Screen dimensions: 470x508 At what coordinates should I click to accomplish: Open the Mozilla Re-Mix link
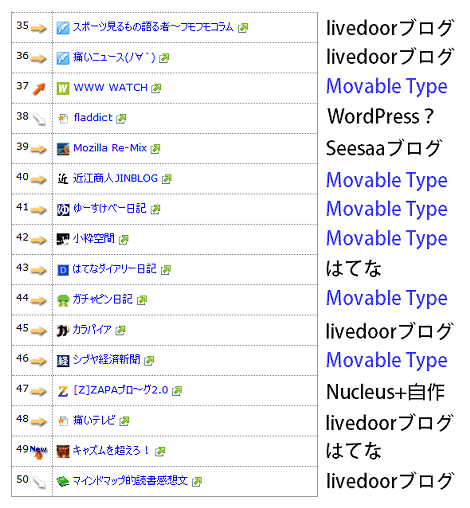click(x=110, y=148)
